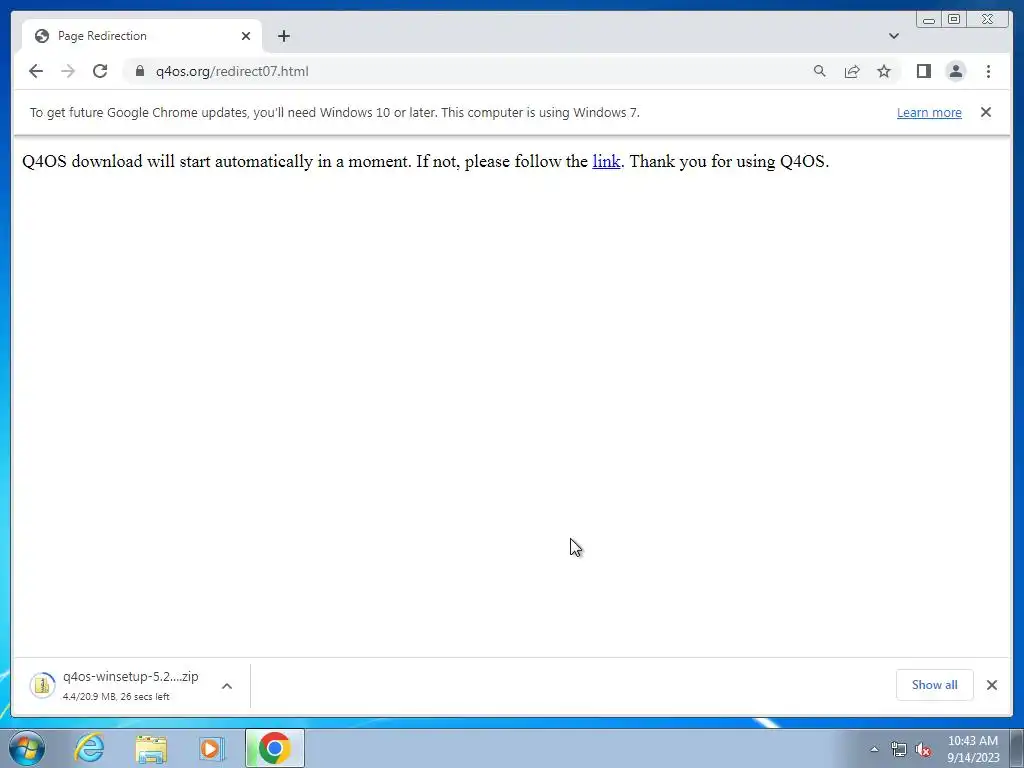Show all downloads

point(935,685)
